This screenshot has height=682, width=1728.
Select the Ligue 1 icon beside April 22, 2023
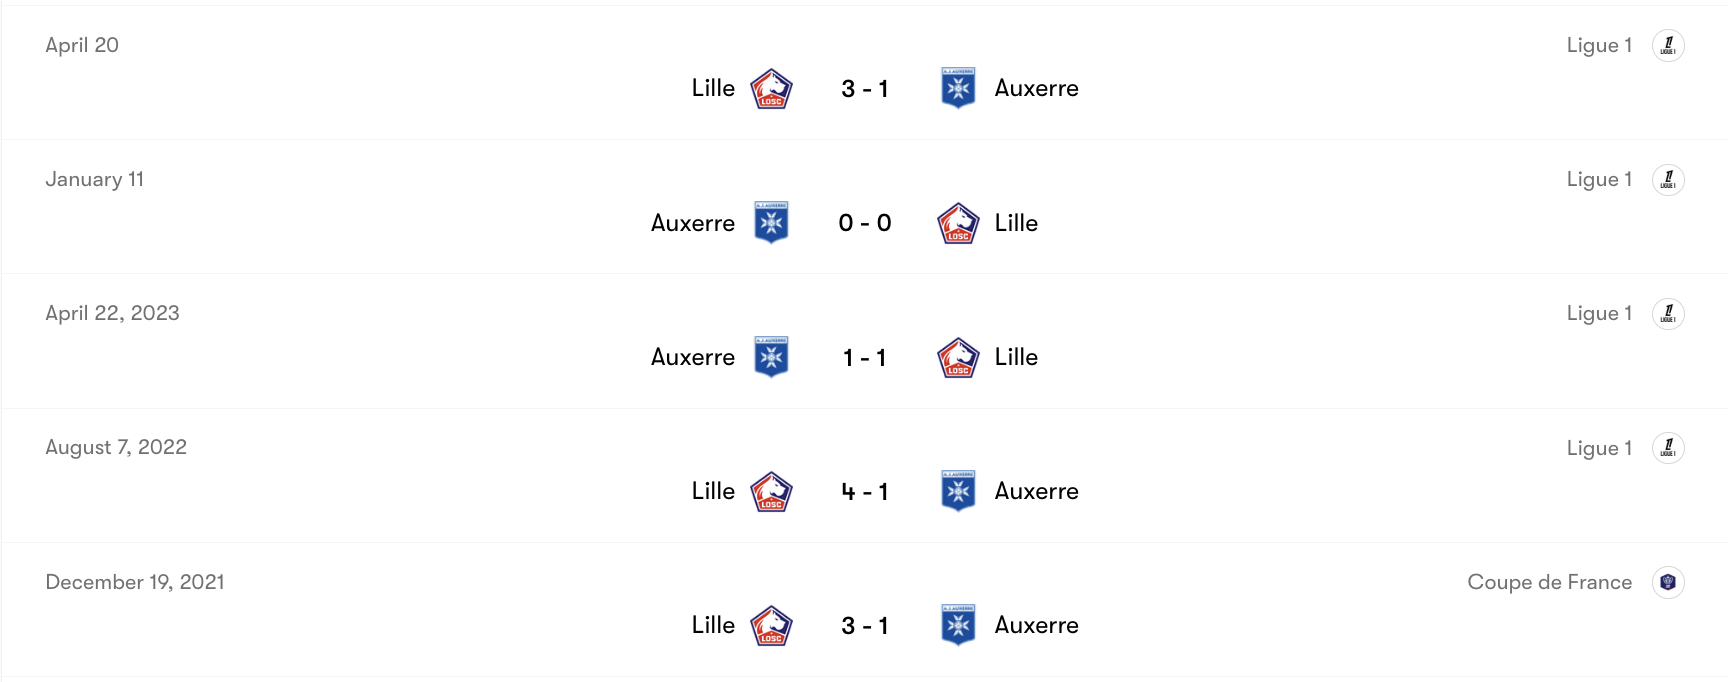(x=1668, y=313)
